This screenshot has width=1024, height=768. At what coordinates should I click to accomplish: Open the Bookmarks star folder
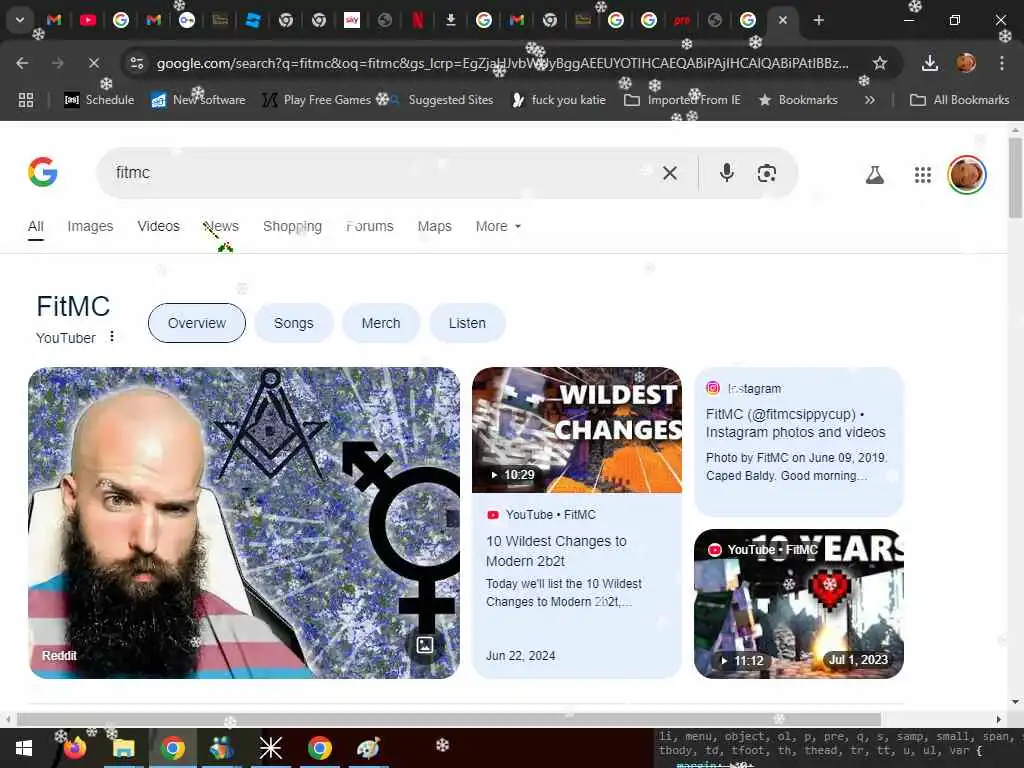tap(798, 100)
